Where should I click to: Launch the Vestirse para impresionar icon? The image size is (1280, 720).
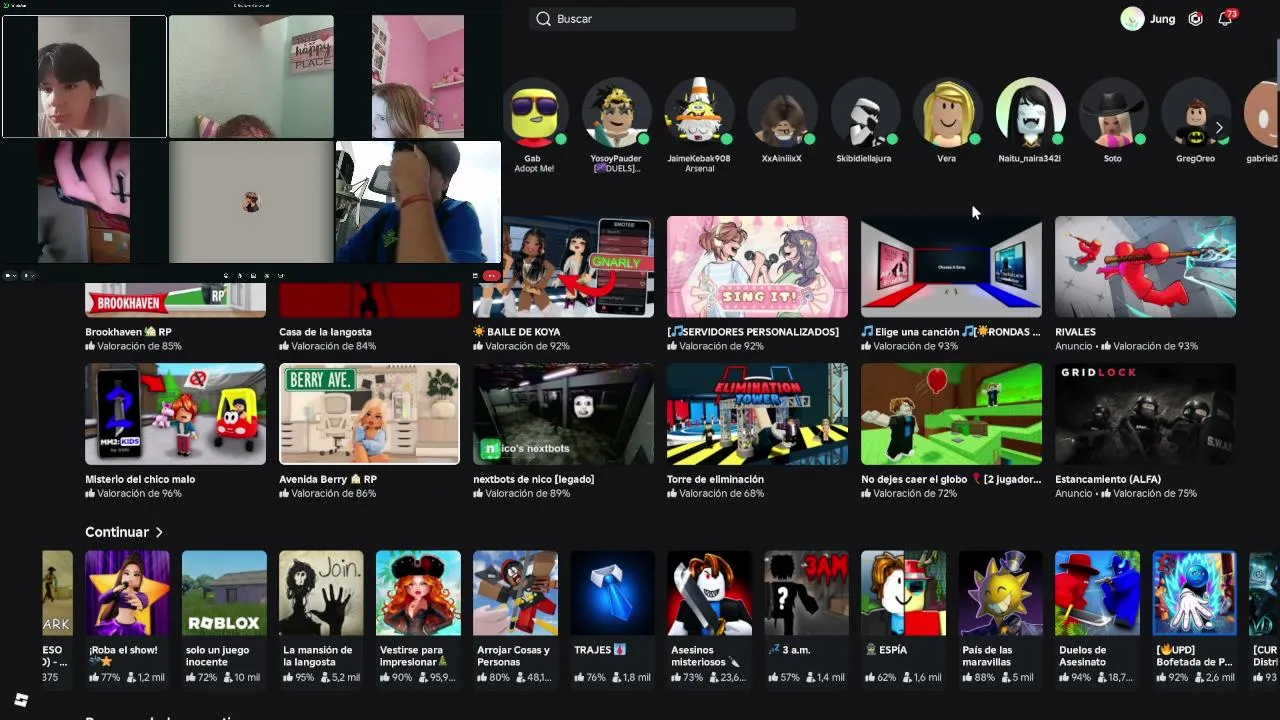tap(418, 593)
